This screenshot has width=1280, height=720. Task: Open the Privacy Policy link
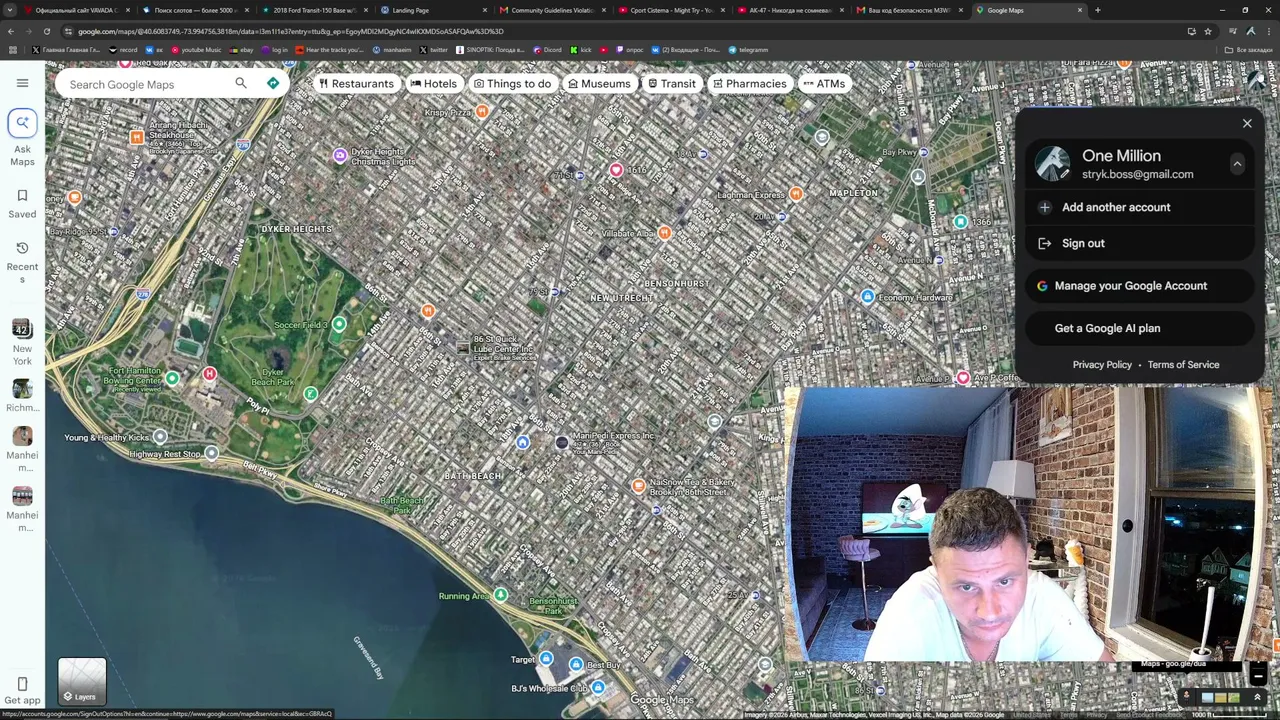(1102, 365)
